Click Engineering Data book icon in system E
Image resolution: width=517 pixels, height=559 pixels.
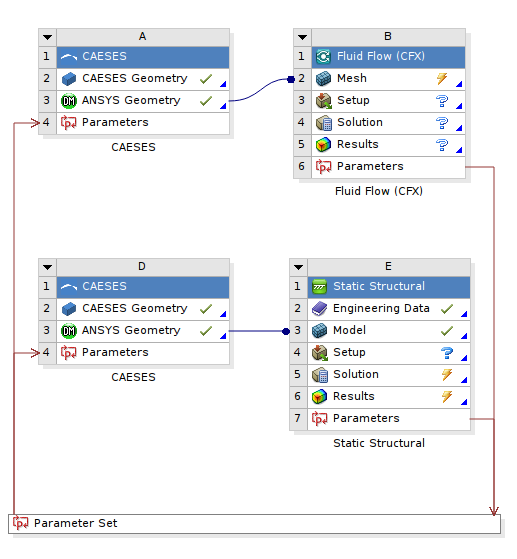click(319, 309)
